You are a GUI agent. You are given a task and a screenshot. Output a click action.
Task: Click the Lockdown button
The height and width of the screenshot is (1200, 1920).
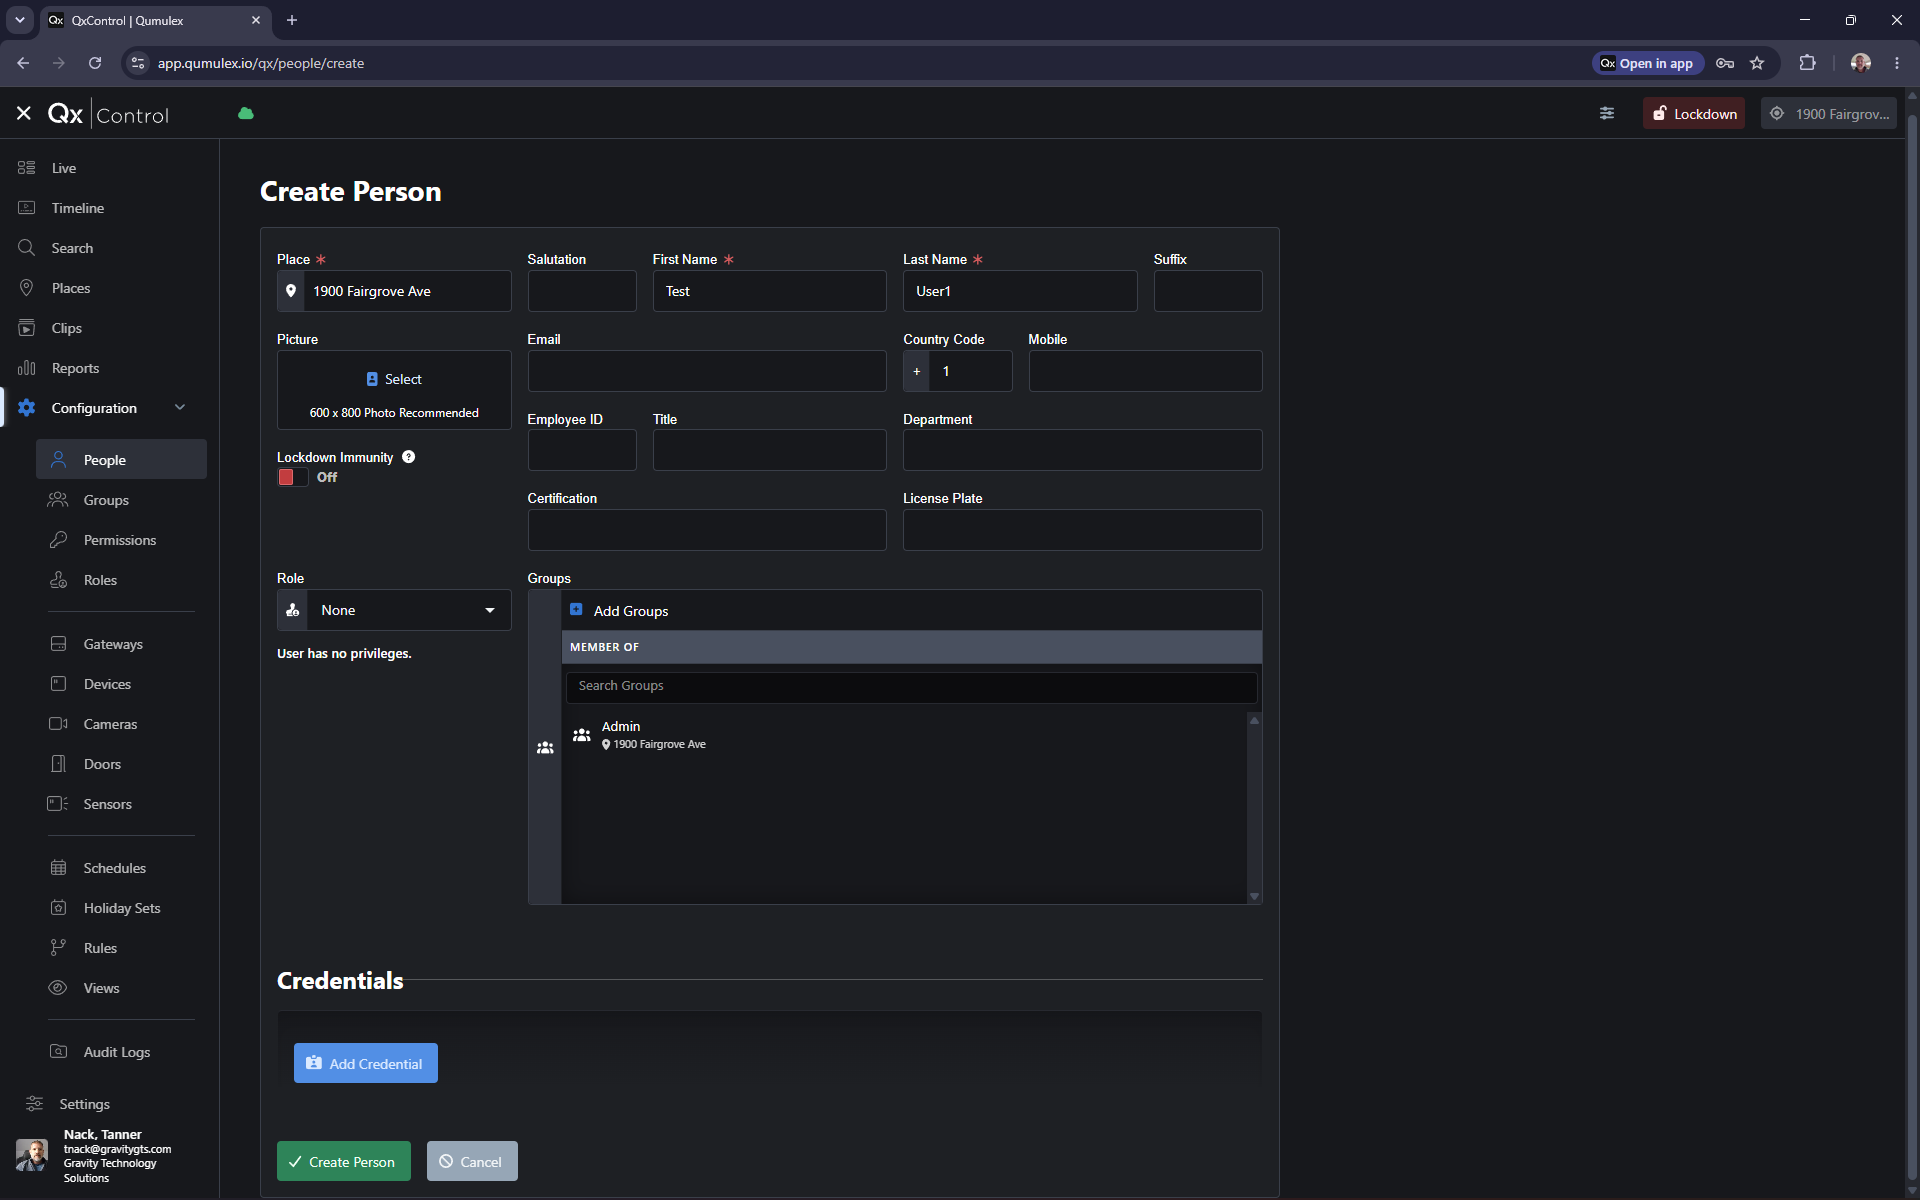coord(1694,114)
